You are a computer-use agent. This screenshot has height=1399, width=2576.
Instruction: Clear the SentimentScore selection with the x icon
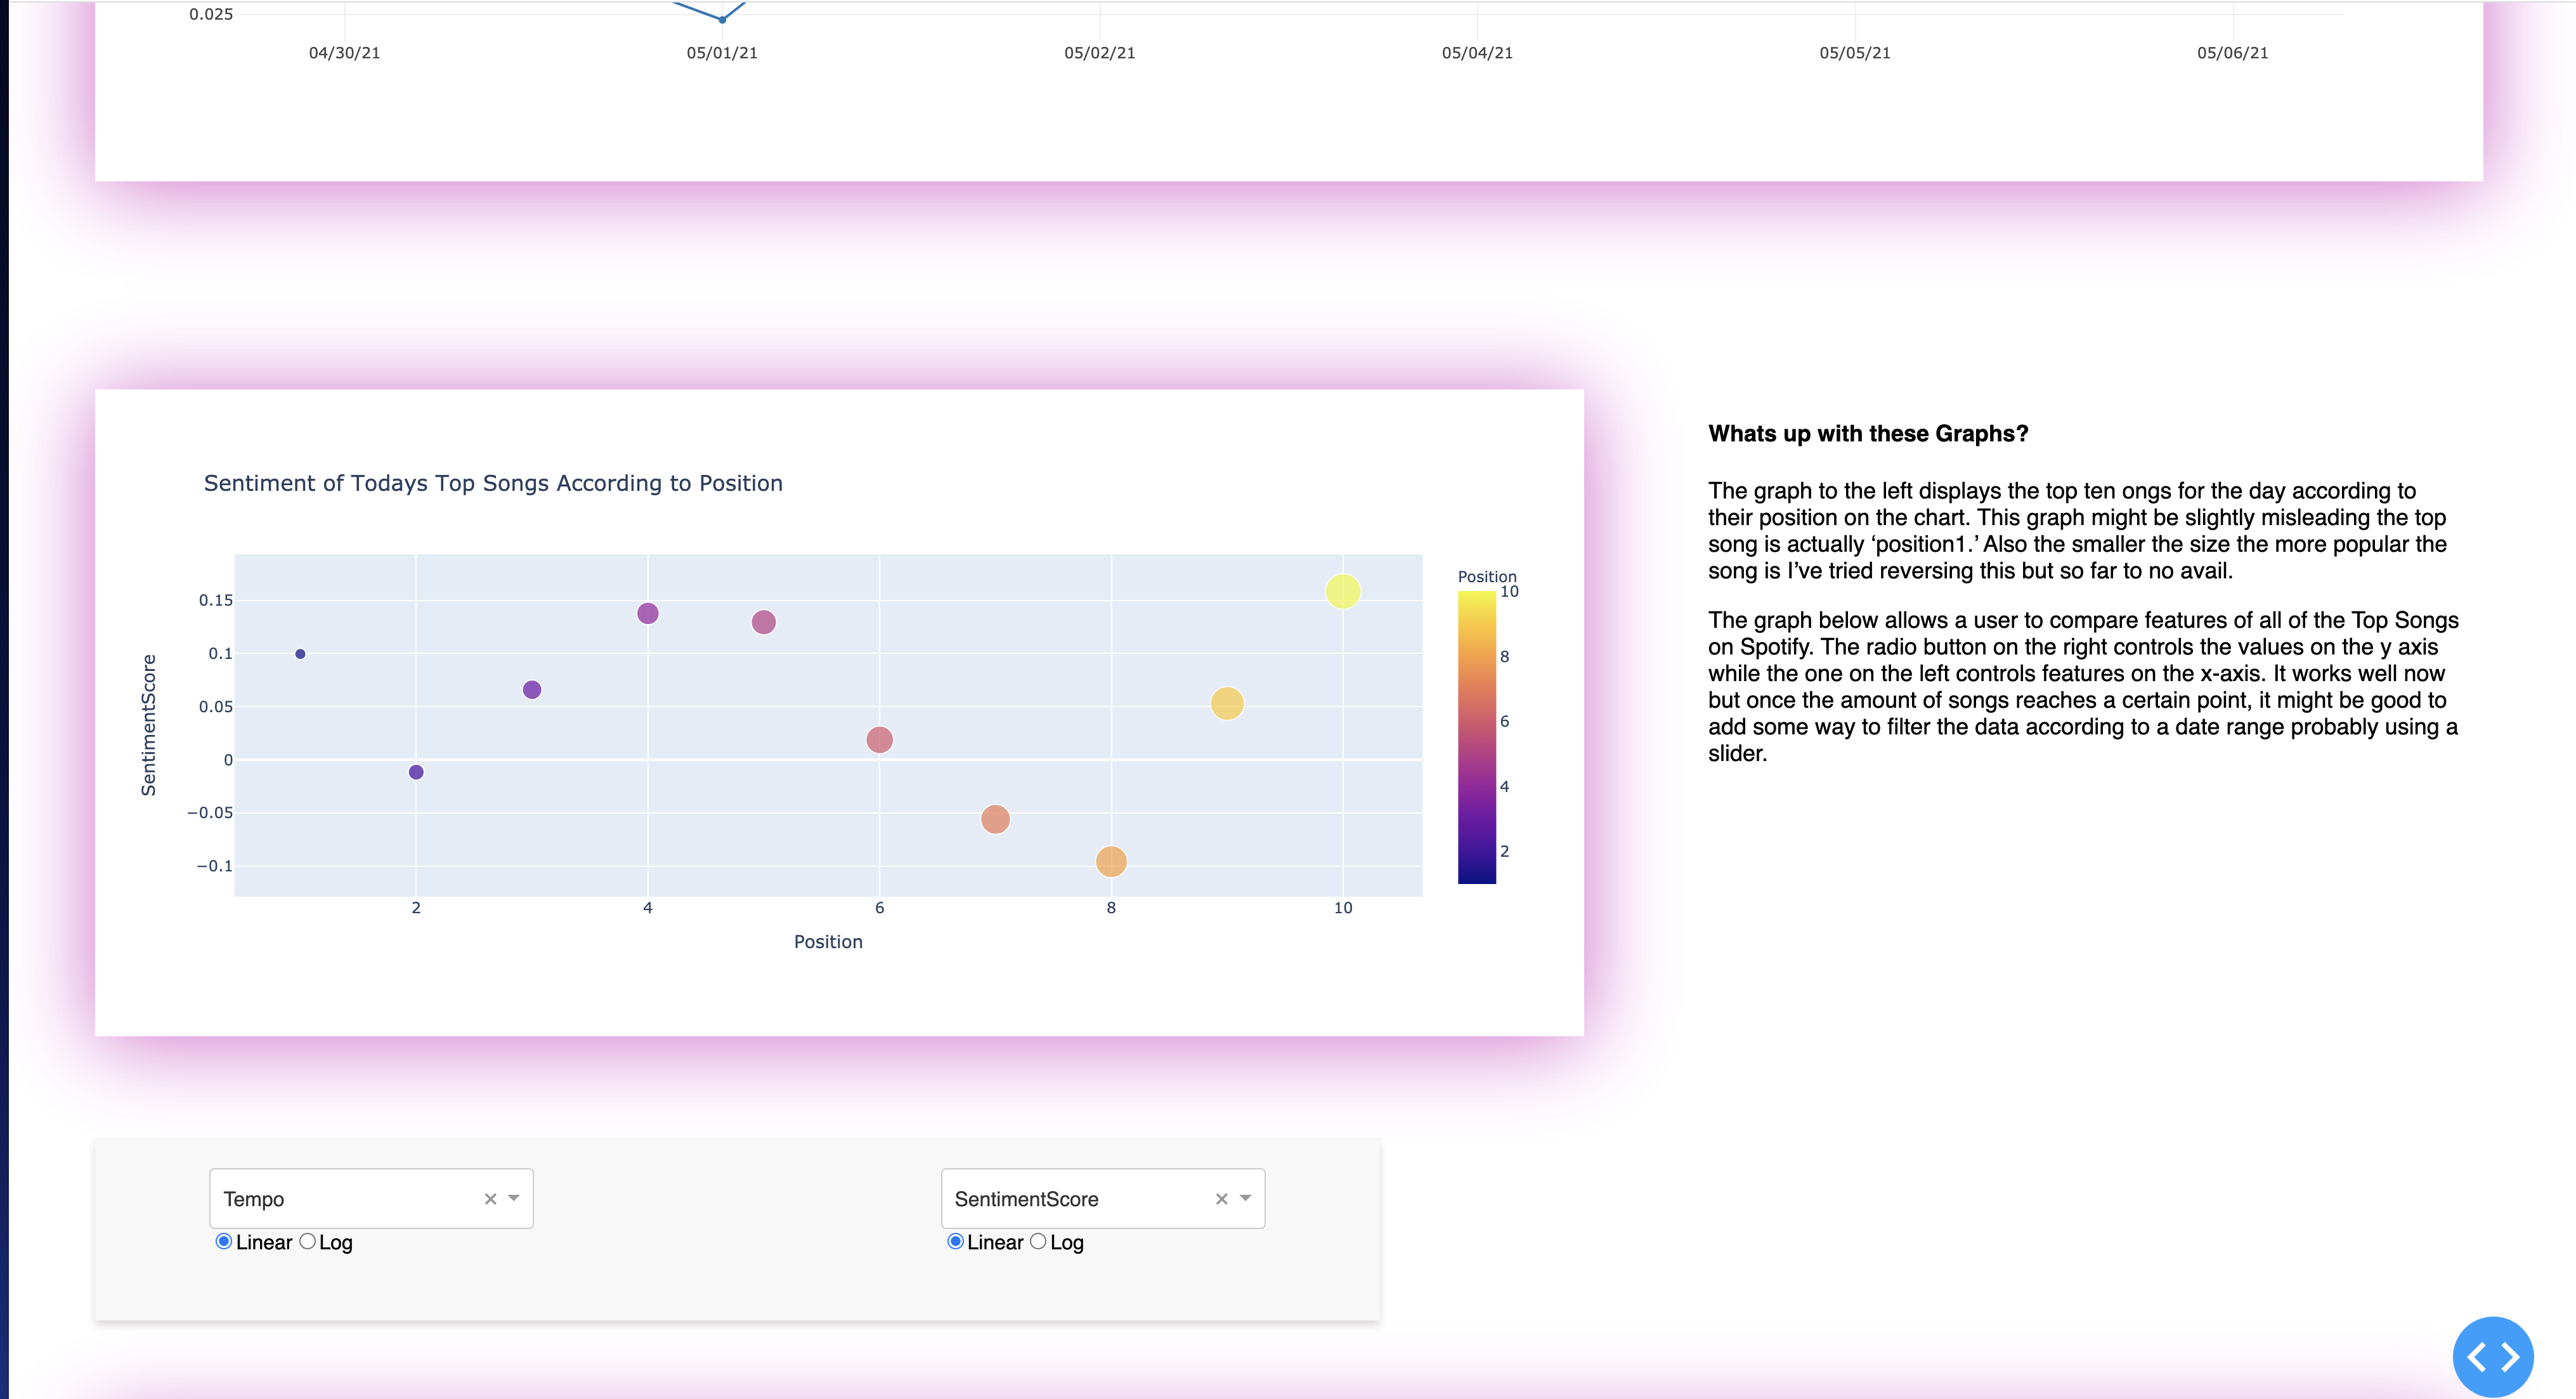(1221, 1198)
